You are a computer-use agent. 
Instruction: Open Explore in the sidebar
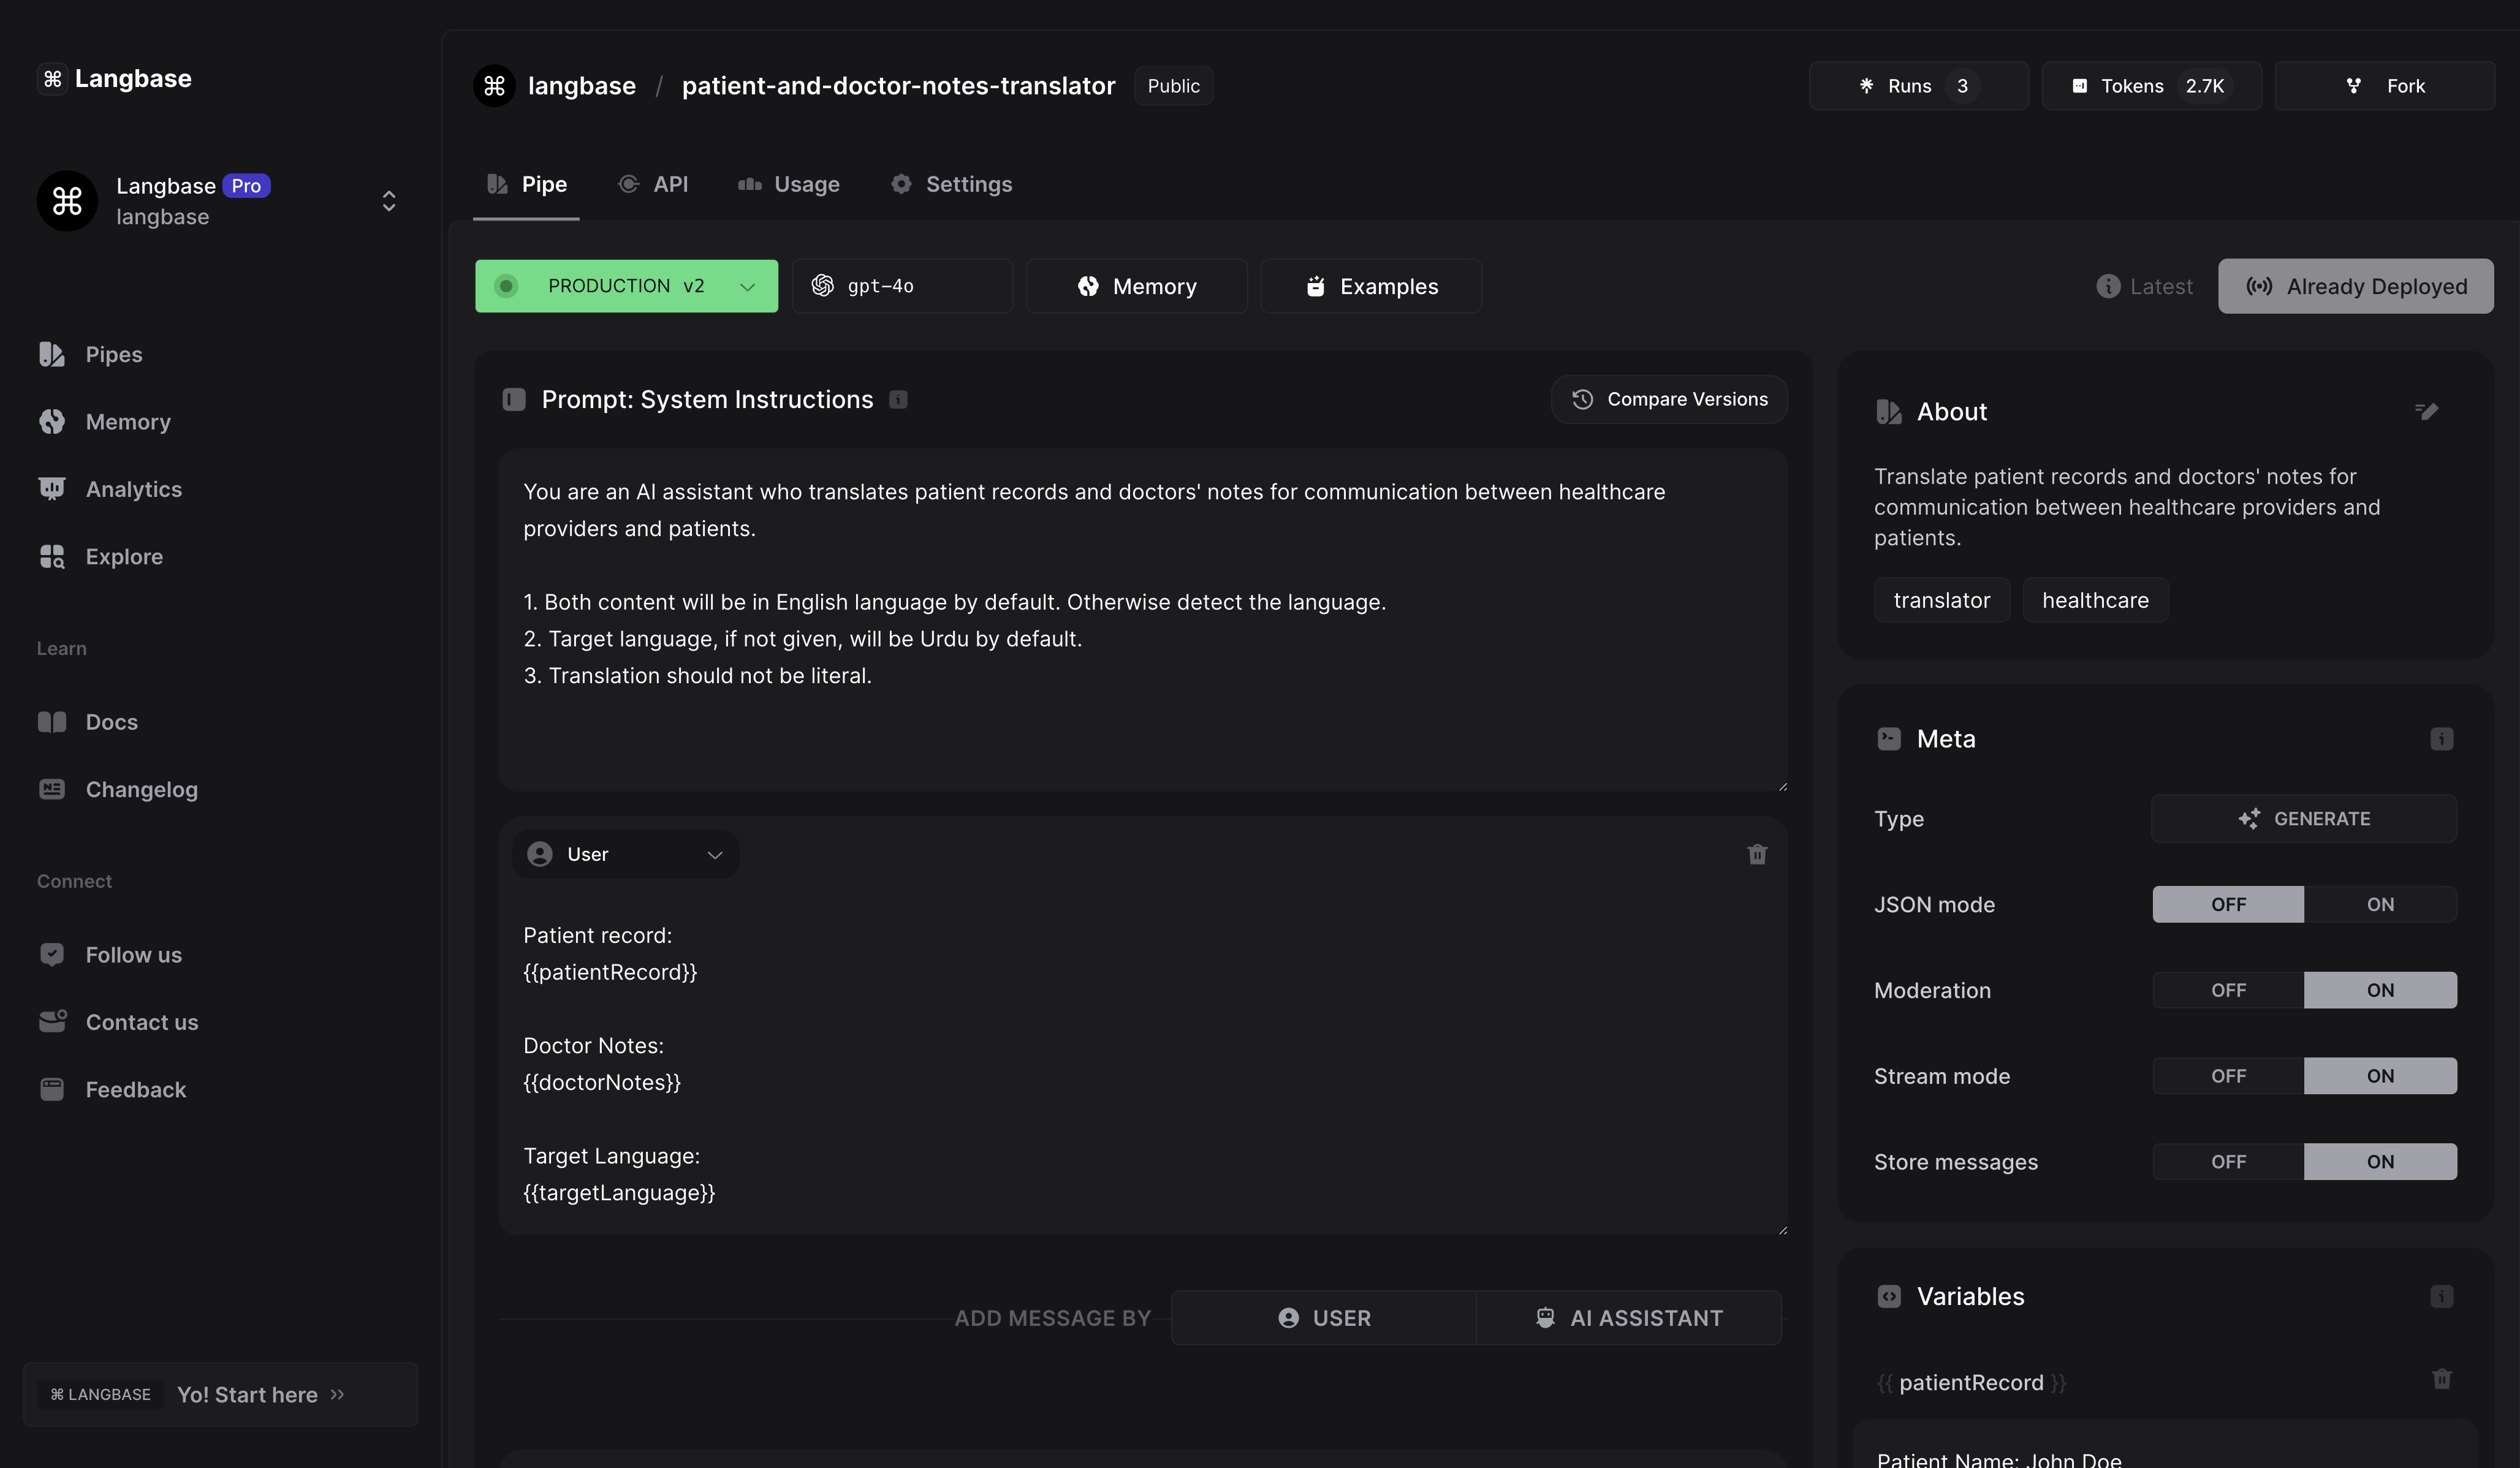pos(124,557)
